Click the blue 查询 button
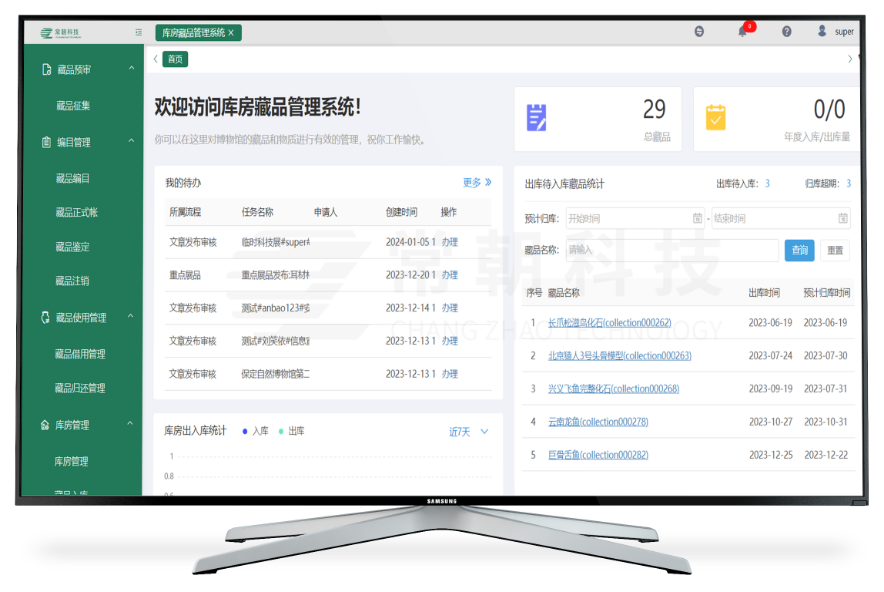884x592 pixels. (799, 250)
